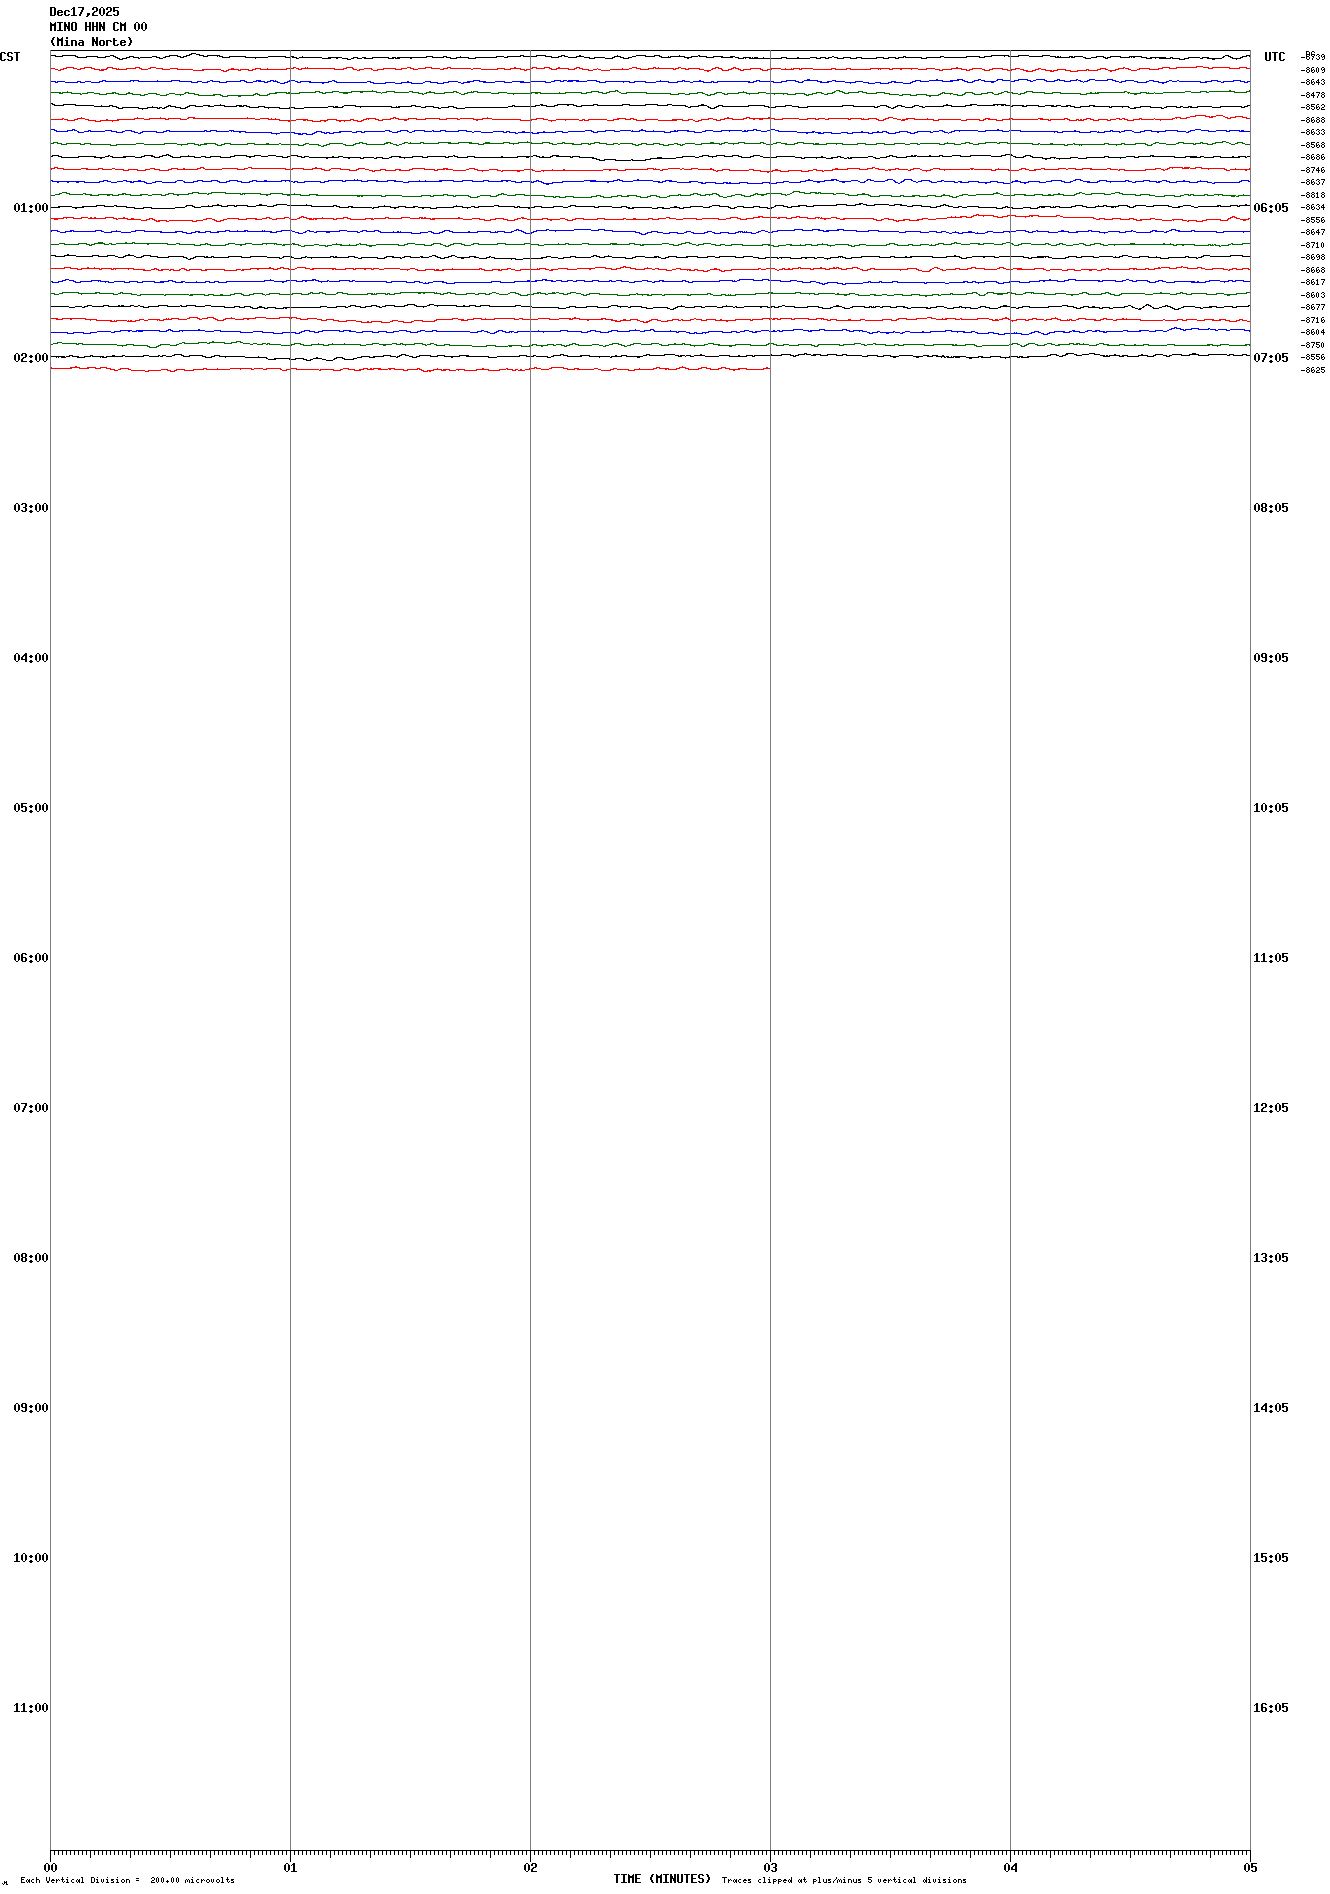This screenshot has height=1894, width=1330.
Task: Click the 05:00 CST time label
Action: click(30, 808)
